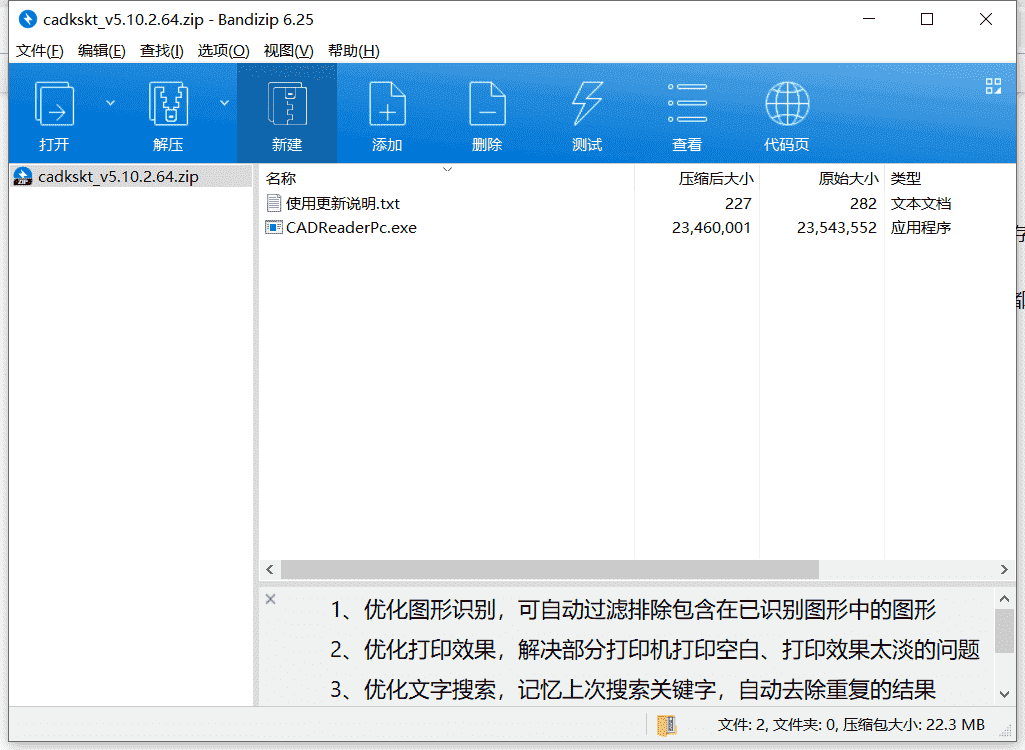This screenshot has width=1025, height=750.
Task: Sort by the 类型 column header
Action: [905, 179]
